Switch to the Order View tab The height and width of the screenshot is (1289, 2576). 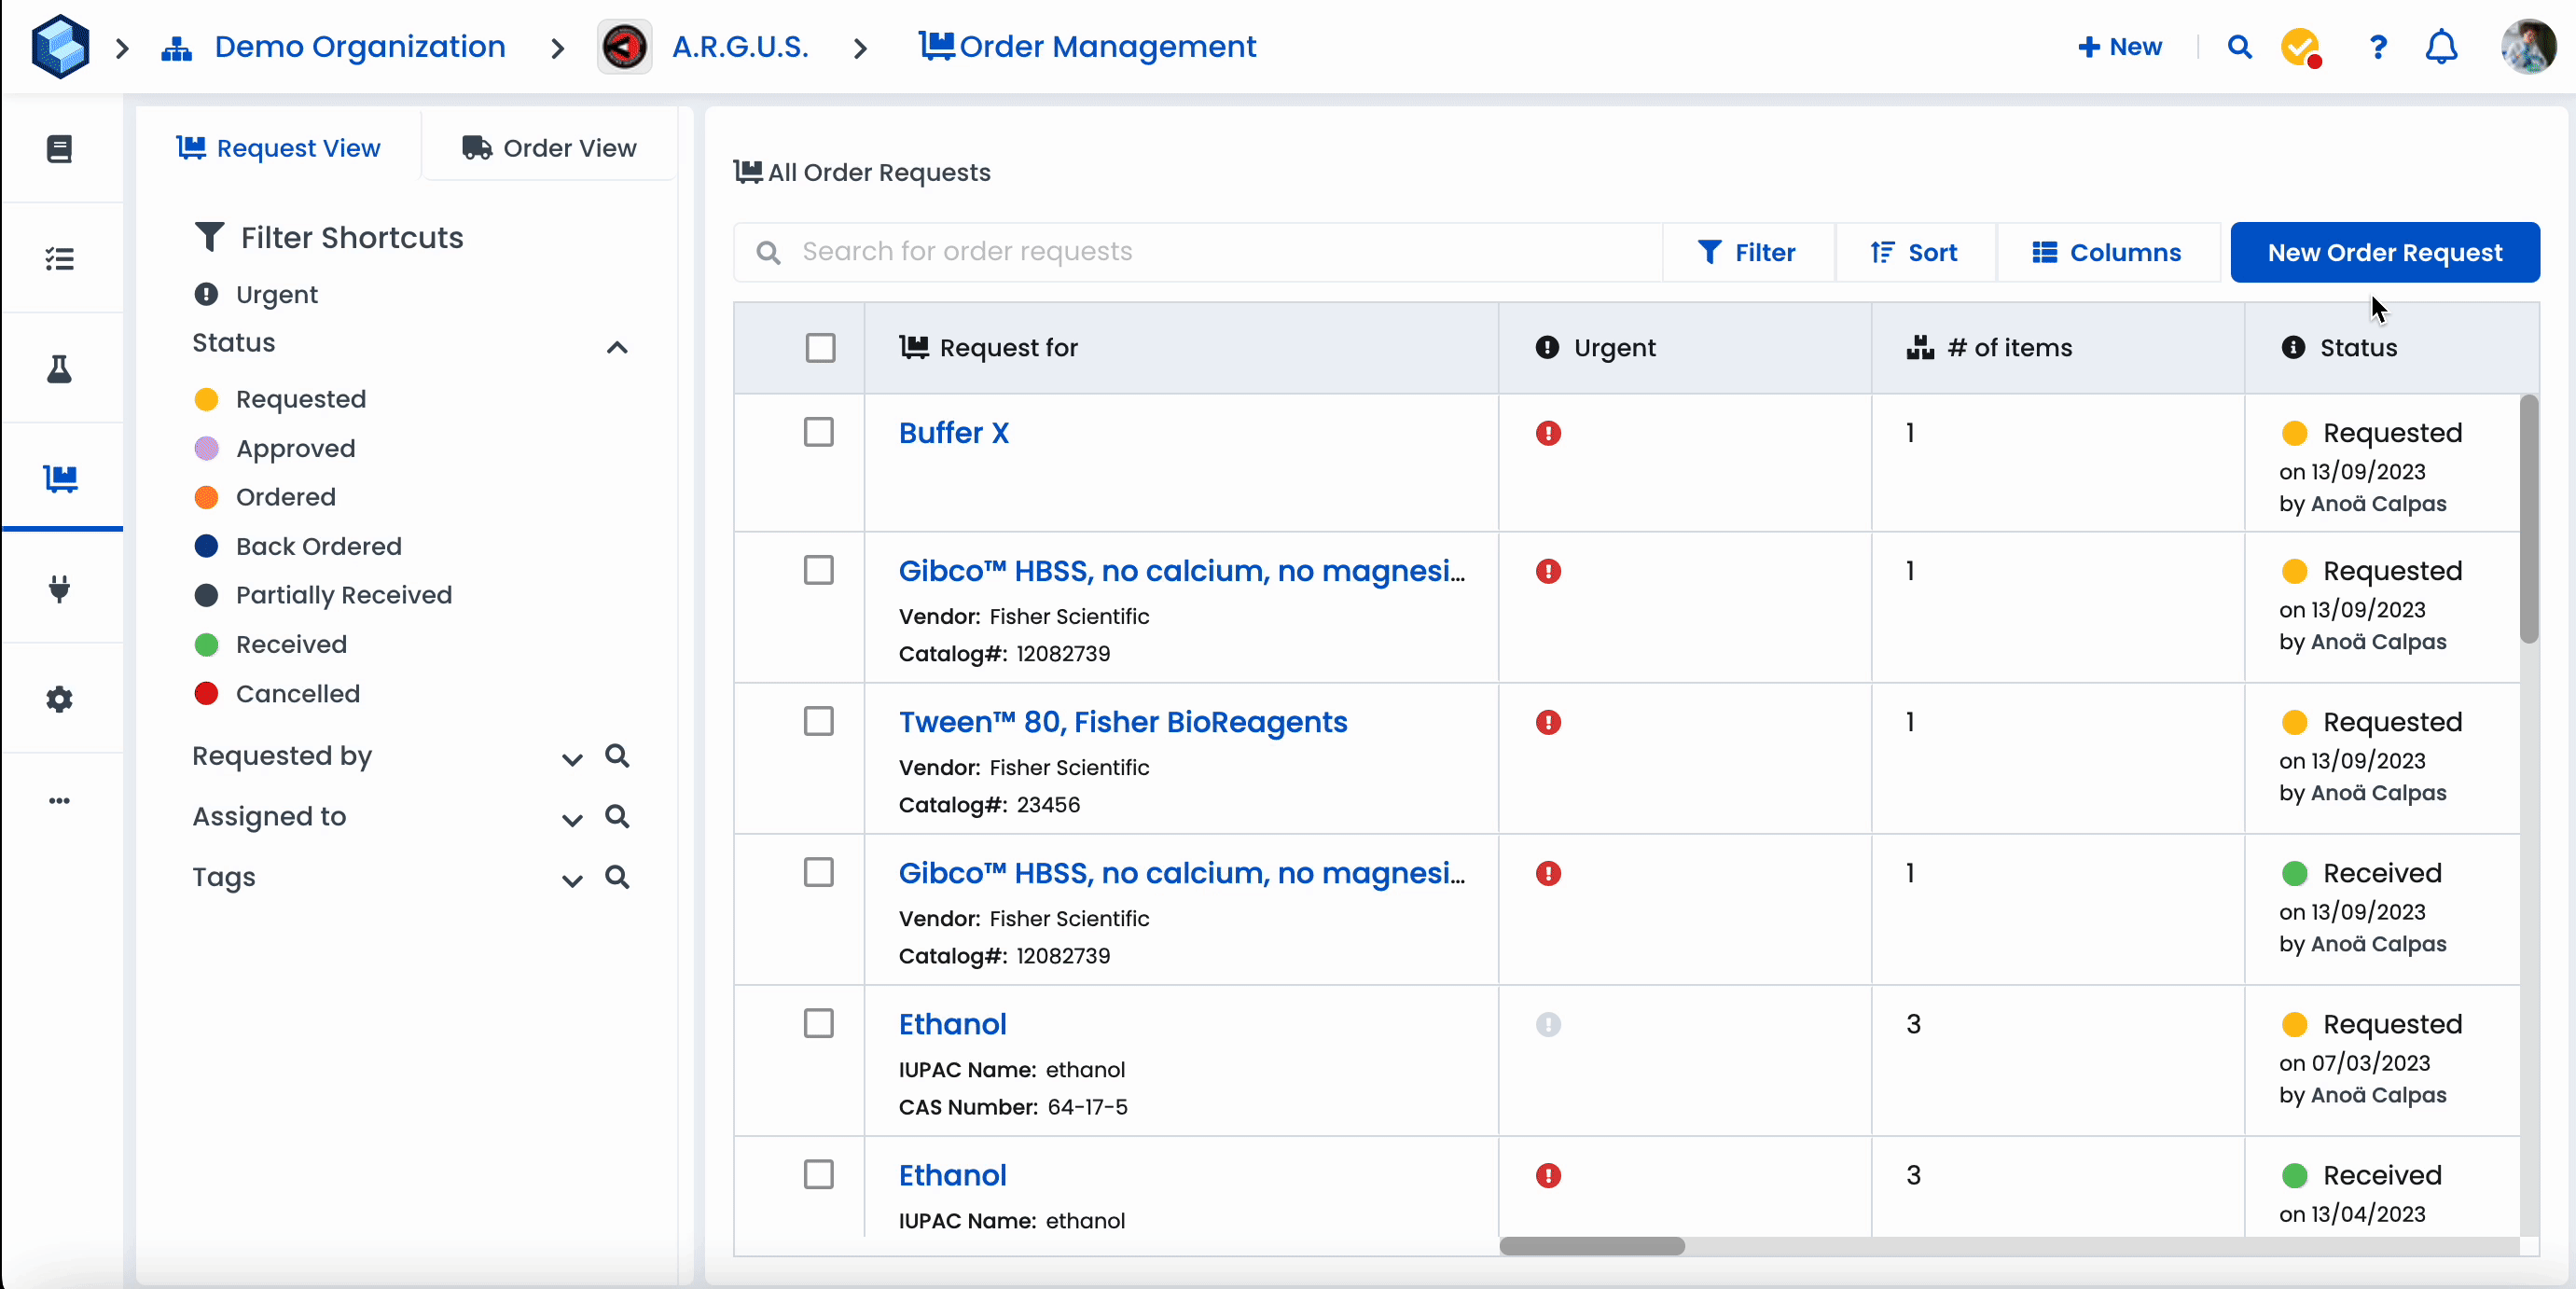(x=549, y=148)
